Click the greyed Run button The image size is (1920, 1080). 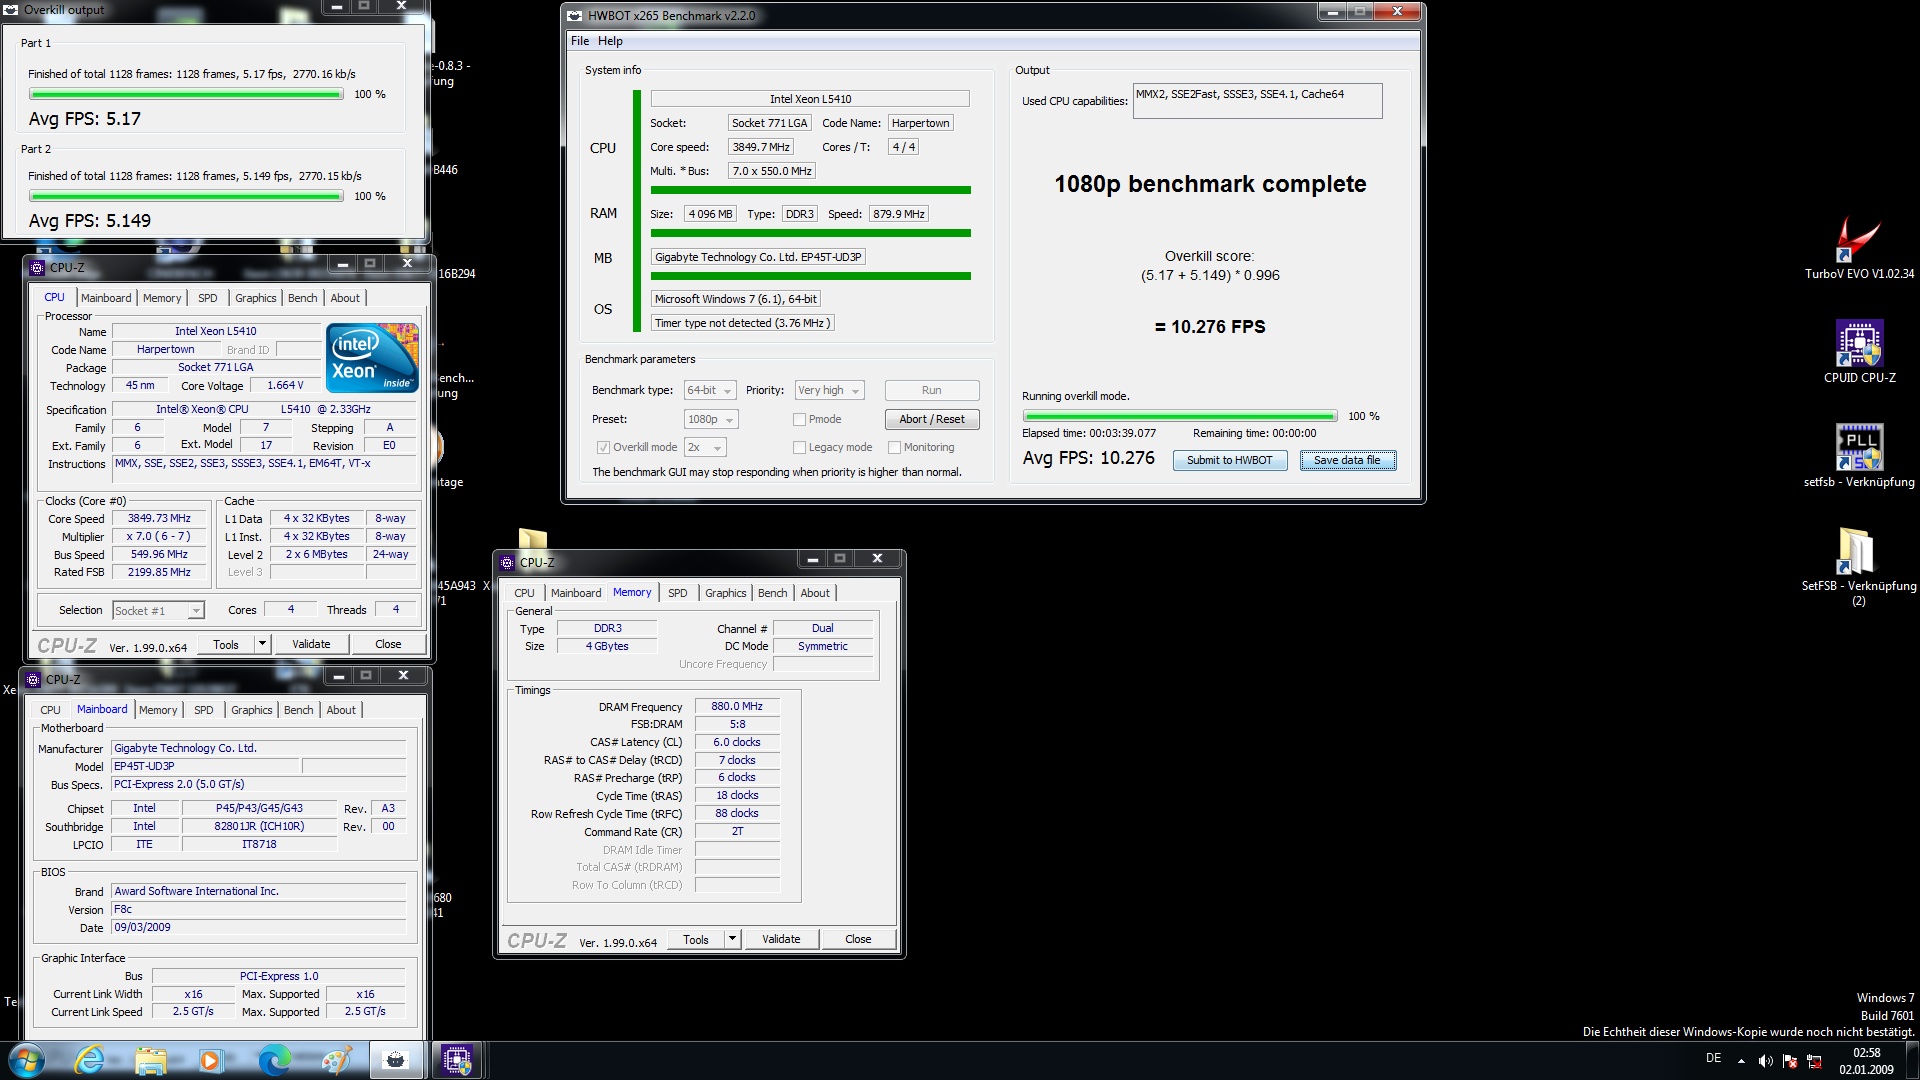tap(932, 390)
